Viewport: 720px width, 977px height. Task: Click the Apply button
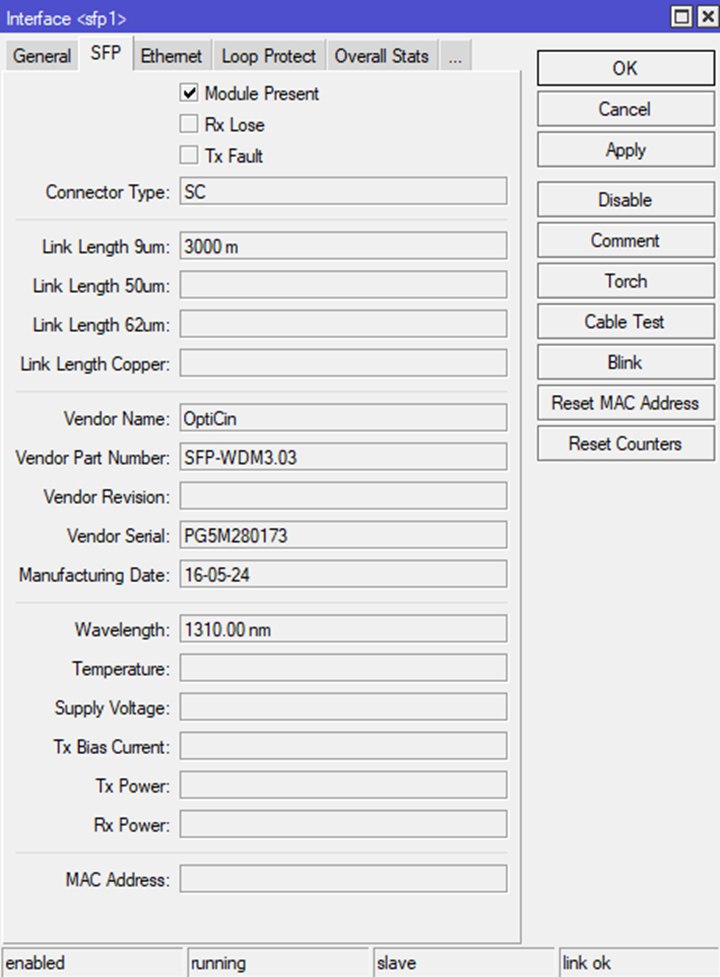click(625, 150)
